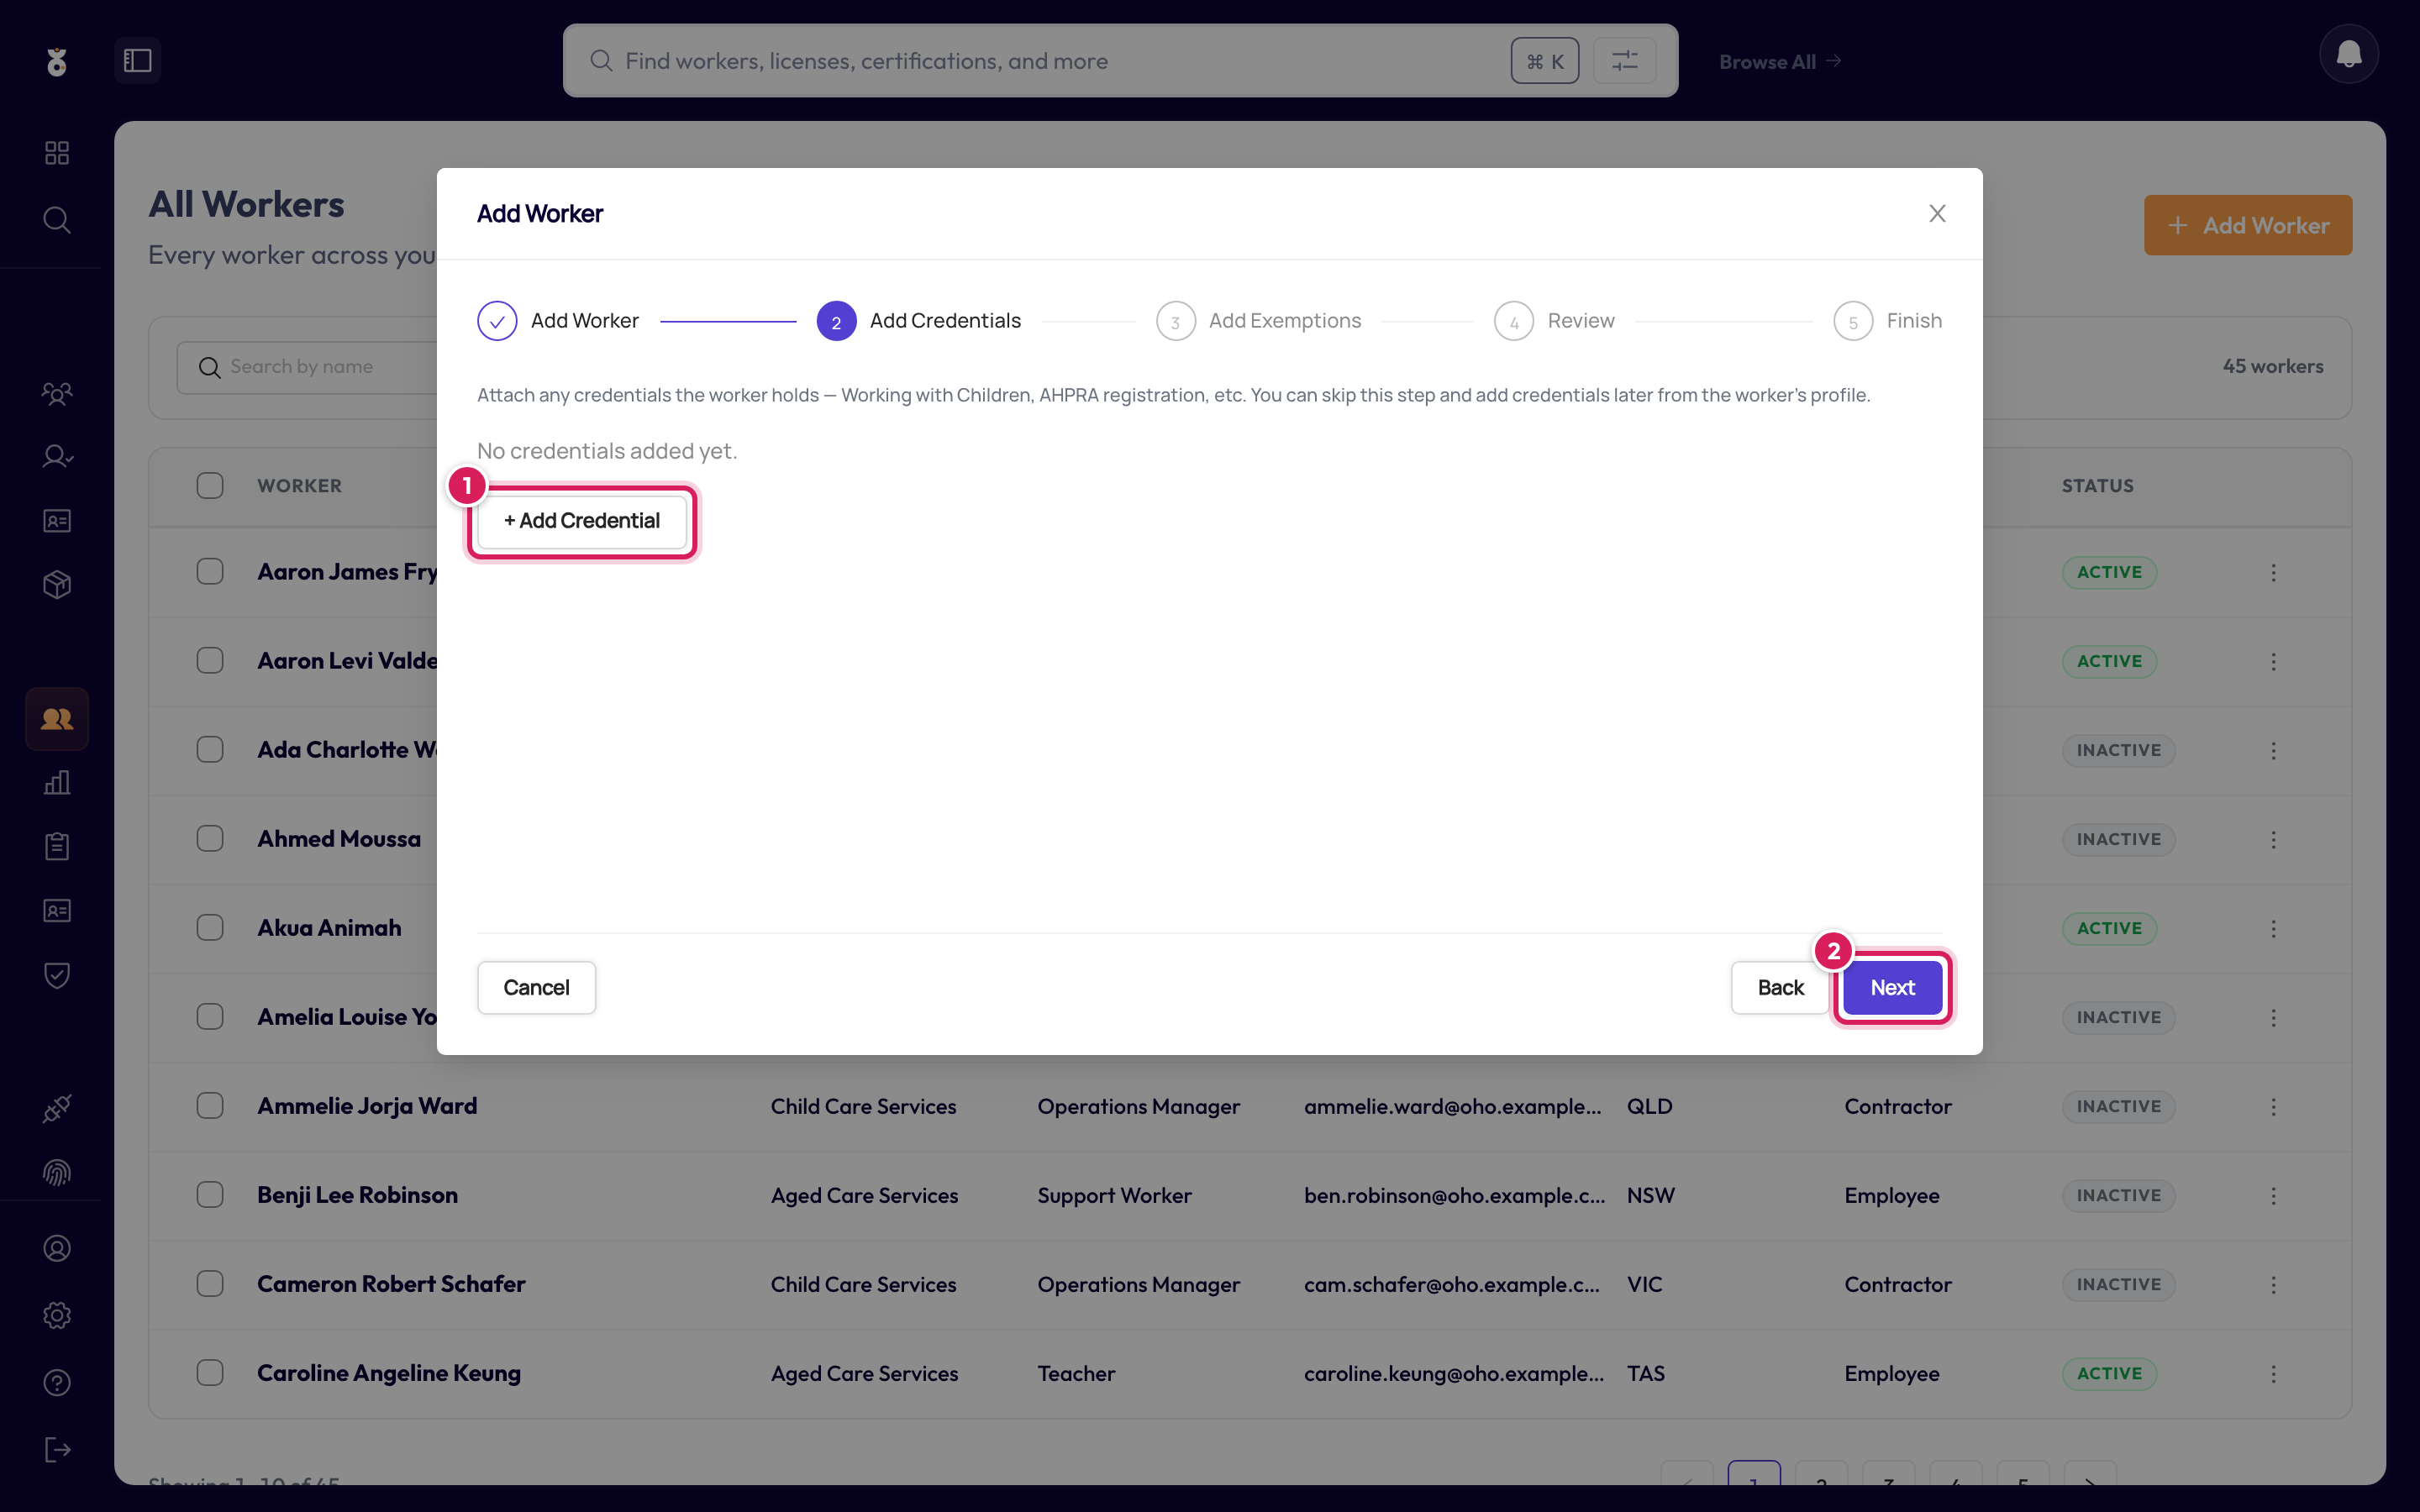The height and width of the screenshot is (1512, 2420).
Task: Open the user account circle icon
Action: pos(57,1248)
